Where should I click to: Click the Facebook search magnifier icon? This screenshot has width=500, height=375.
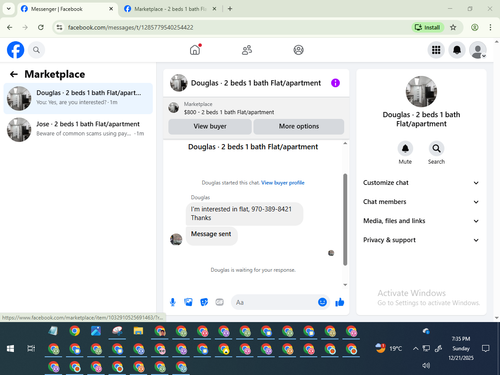[36, 50]
